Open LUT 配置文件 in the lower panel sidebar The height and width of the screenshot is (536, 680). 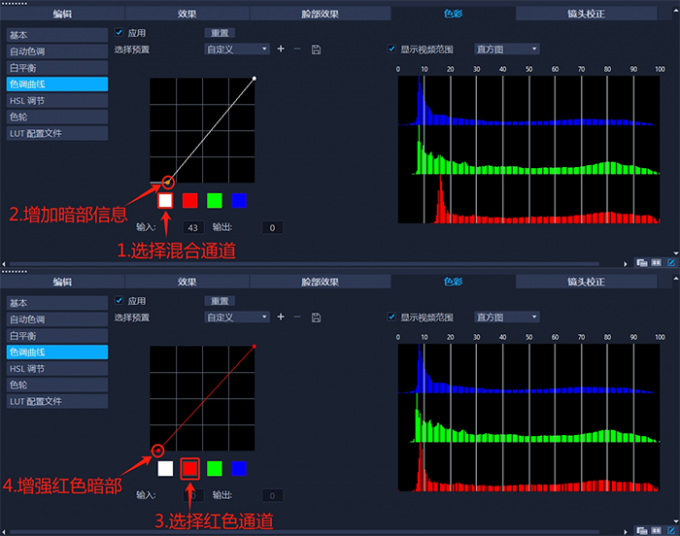[57, 401]
